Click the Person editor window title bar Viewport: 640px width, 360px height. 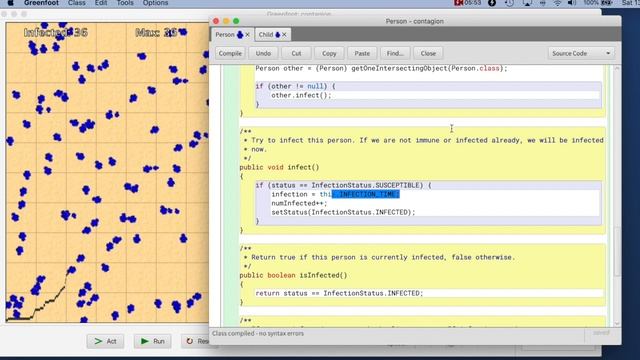[415, 21]
